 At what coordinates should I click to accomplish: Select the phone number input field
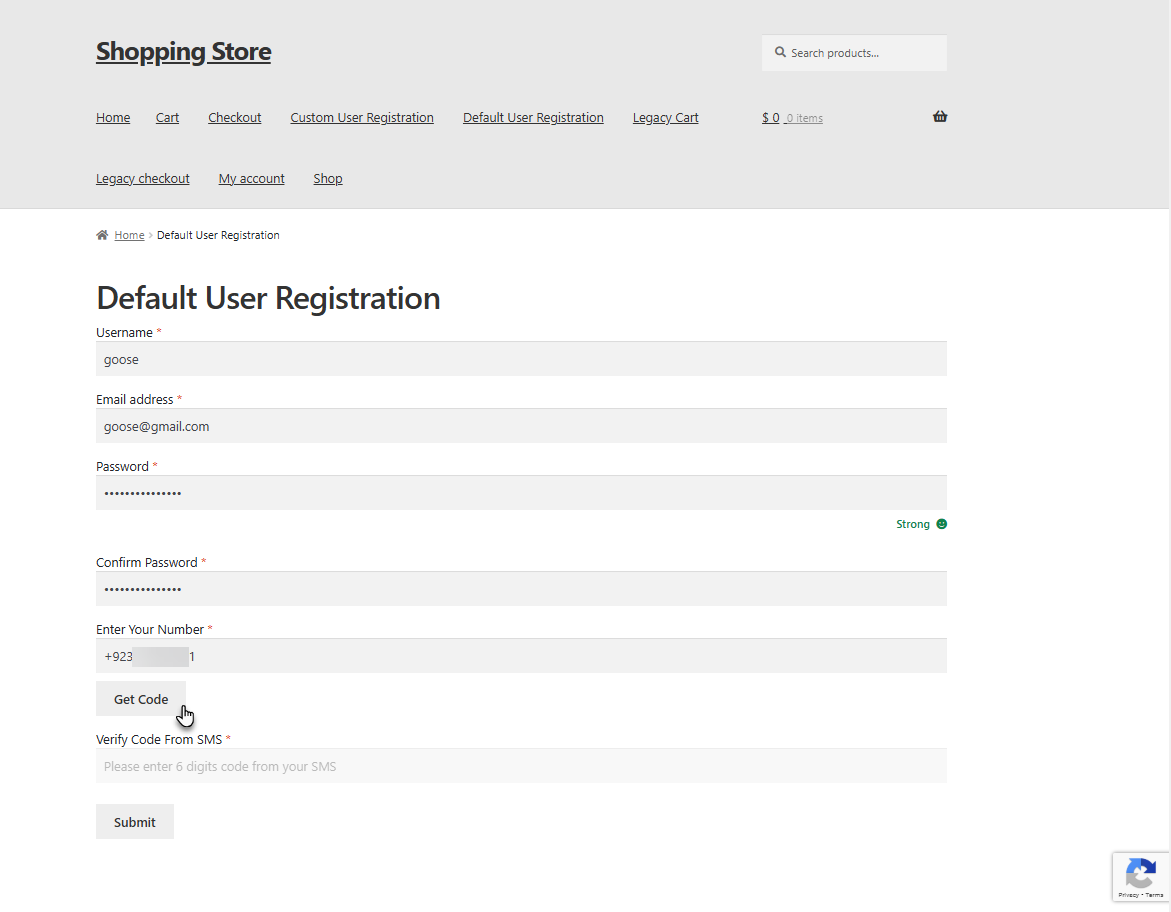pyautogui.click(x=521, y=656)
